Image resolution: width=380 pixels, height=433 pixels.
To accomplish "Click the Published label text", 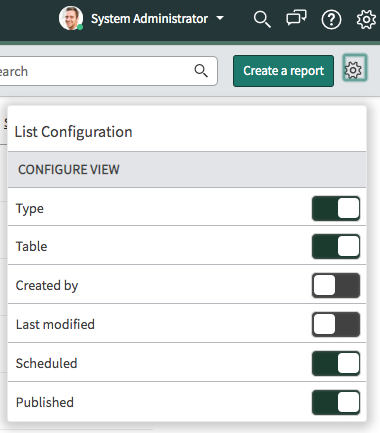I will point(45,402).
